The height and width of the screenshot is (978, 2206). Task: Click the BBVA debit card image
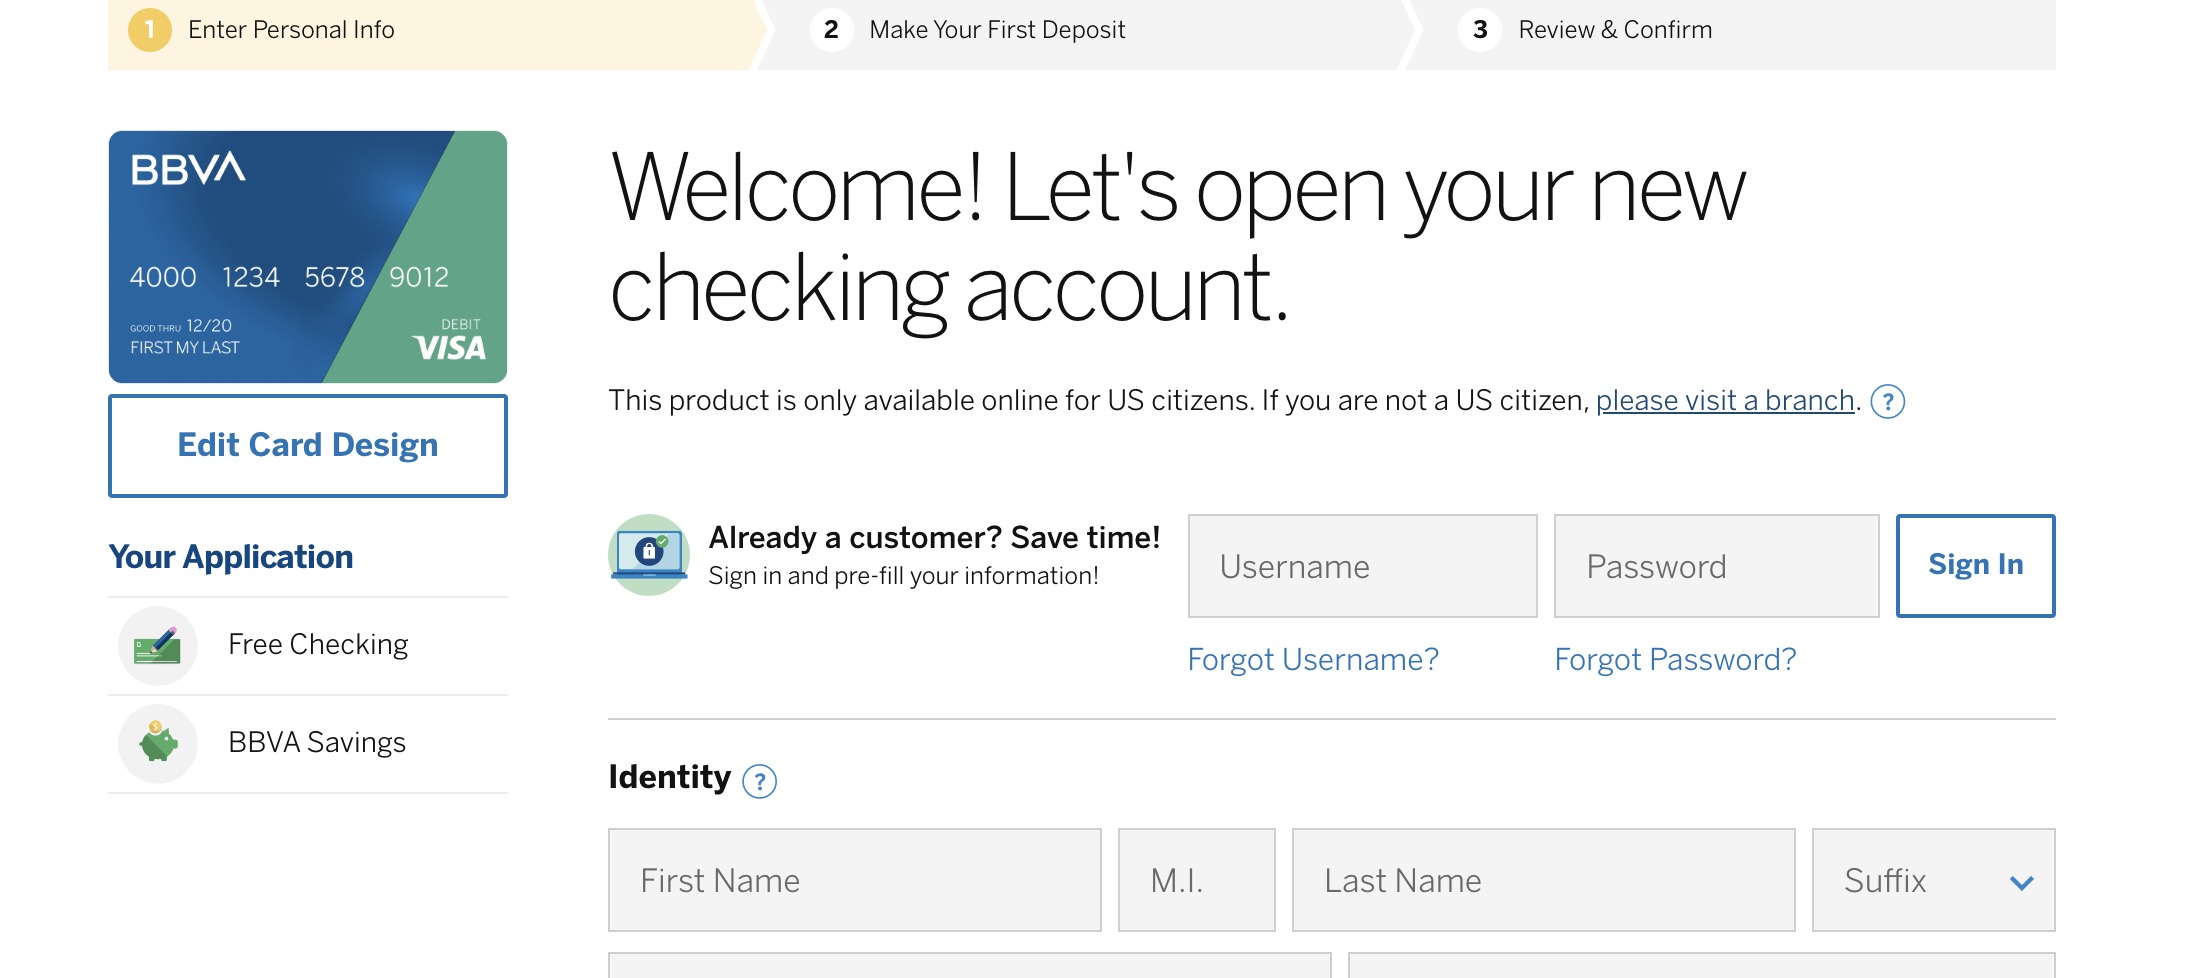[x=308, y=257]
